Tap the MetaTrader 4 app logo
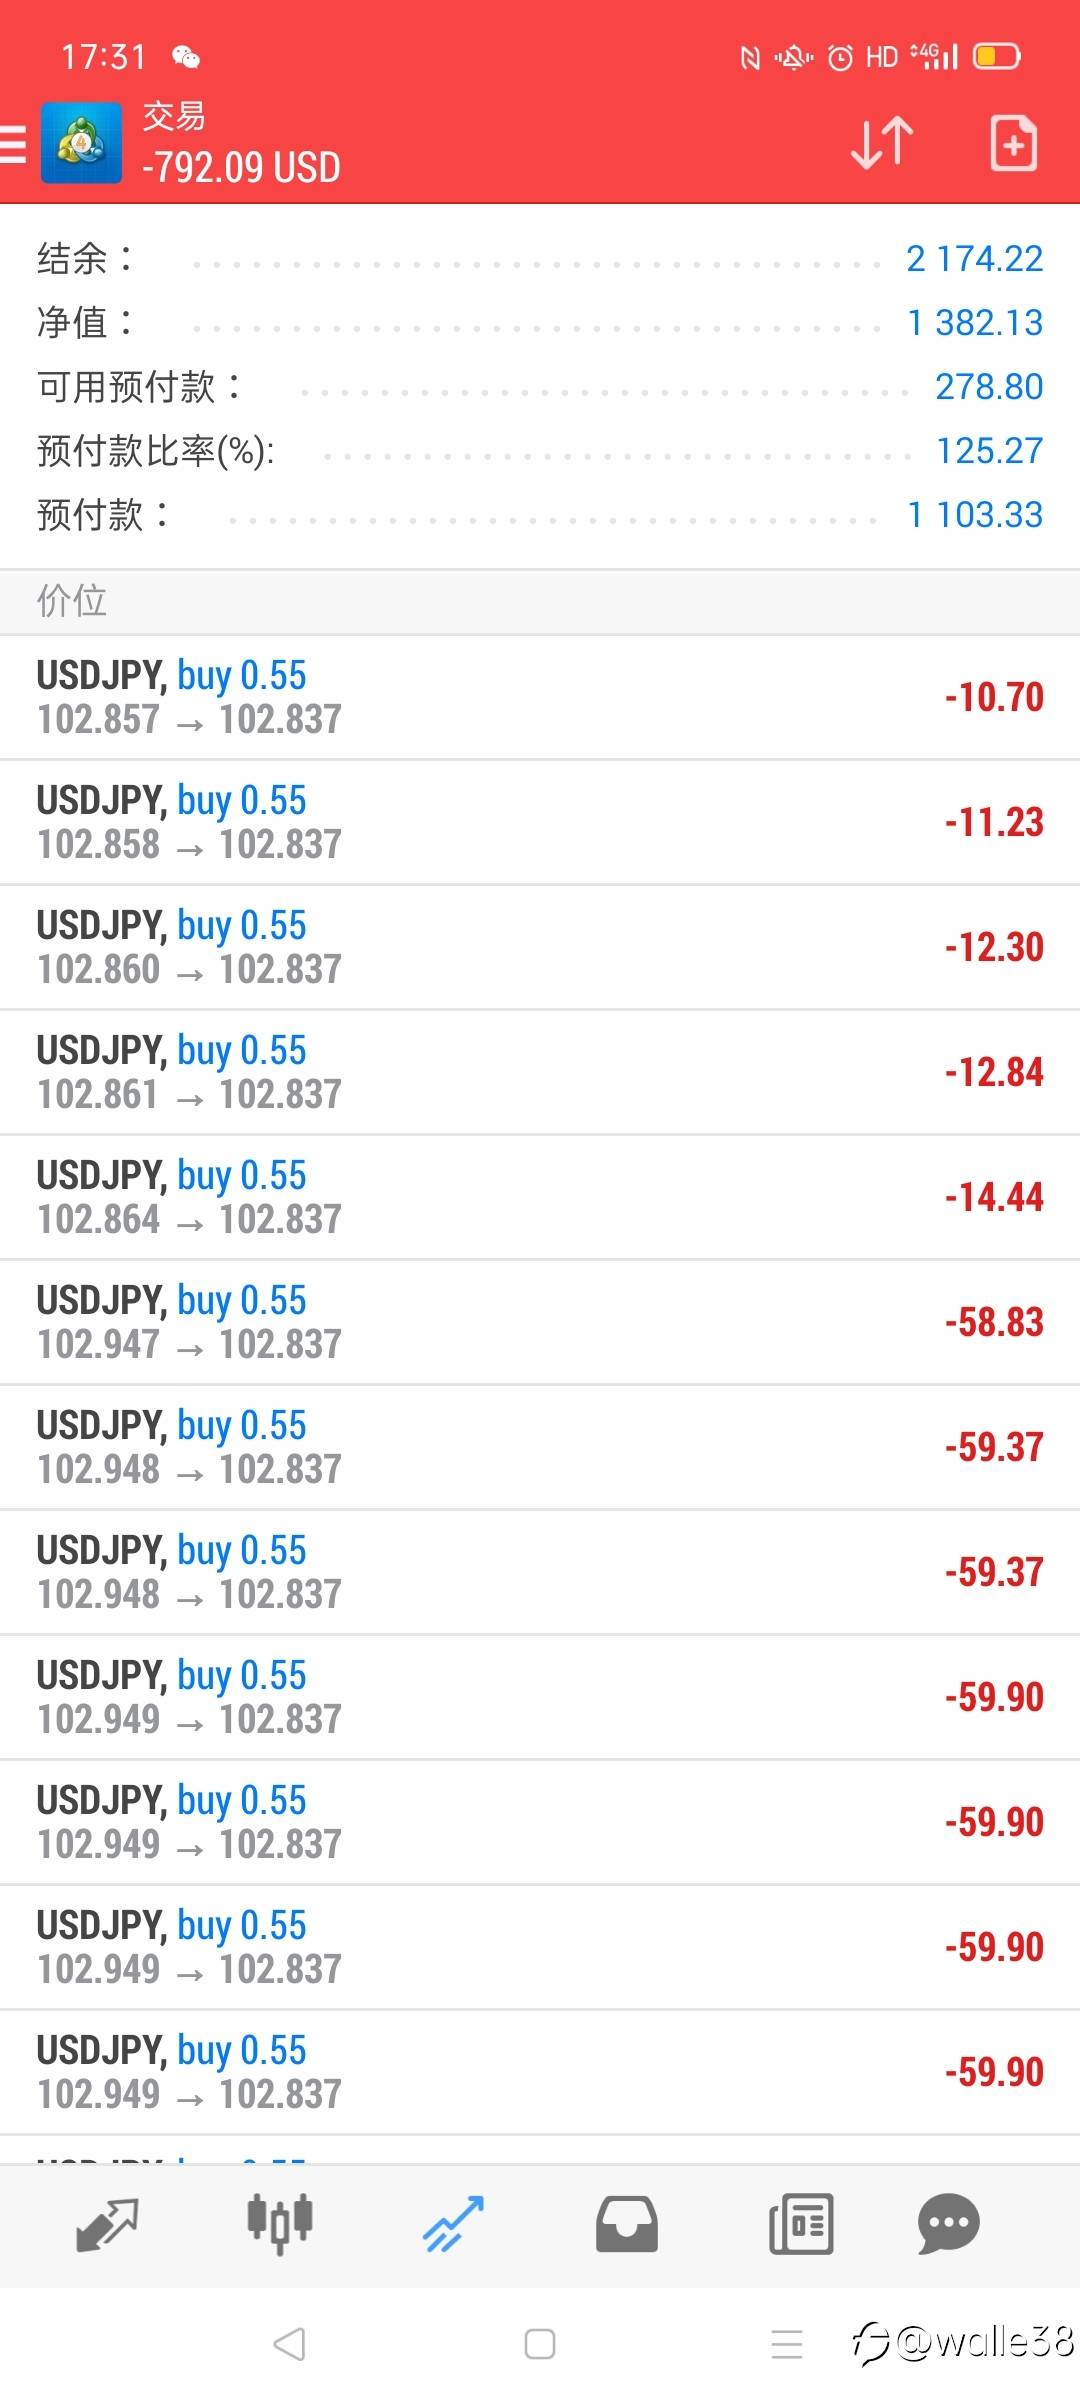 tap(82, 144)
